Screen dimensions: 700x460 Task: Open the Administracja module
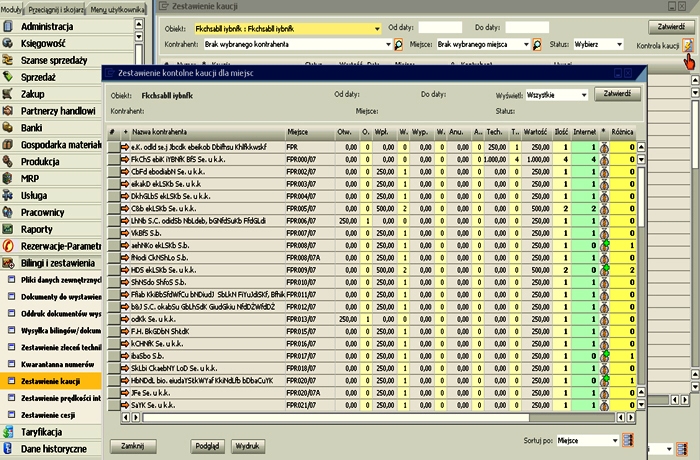pos(46,26)
